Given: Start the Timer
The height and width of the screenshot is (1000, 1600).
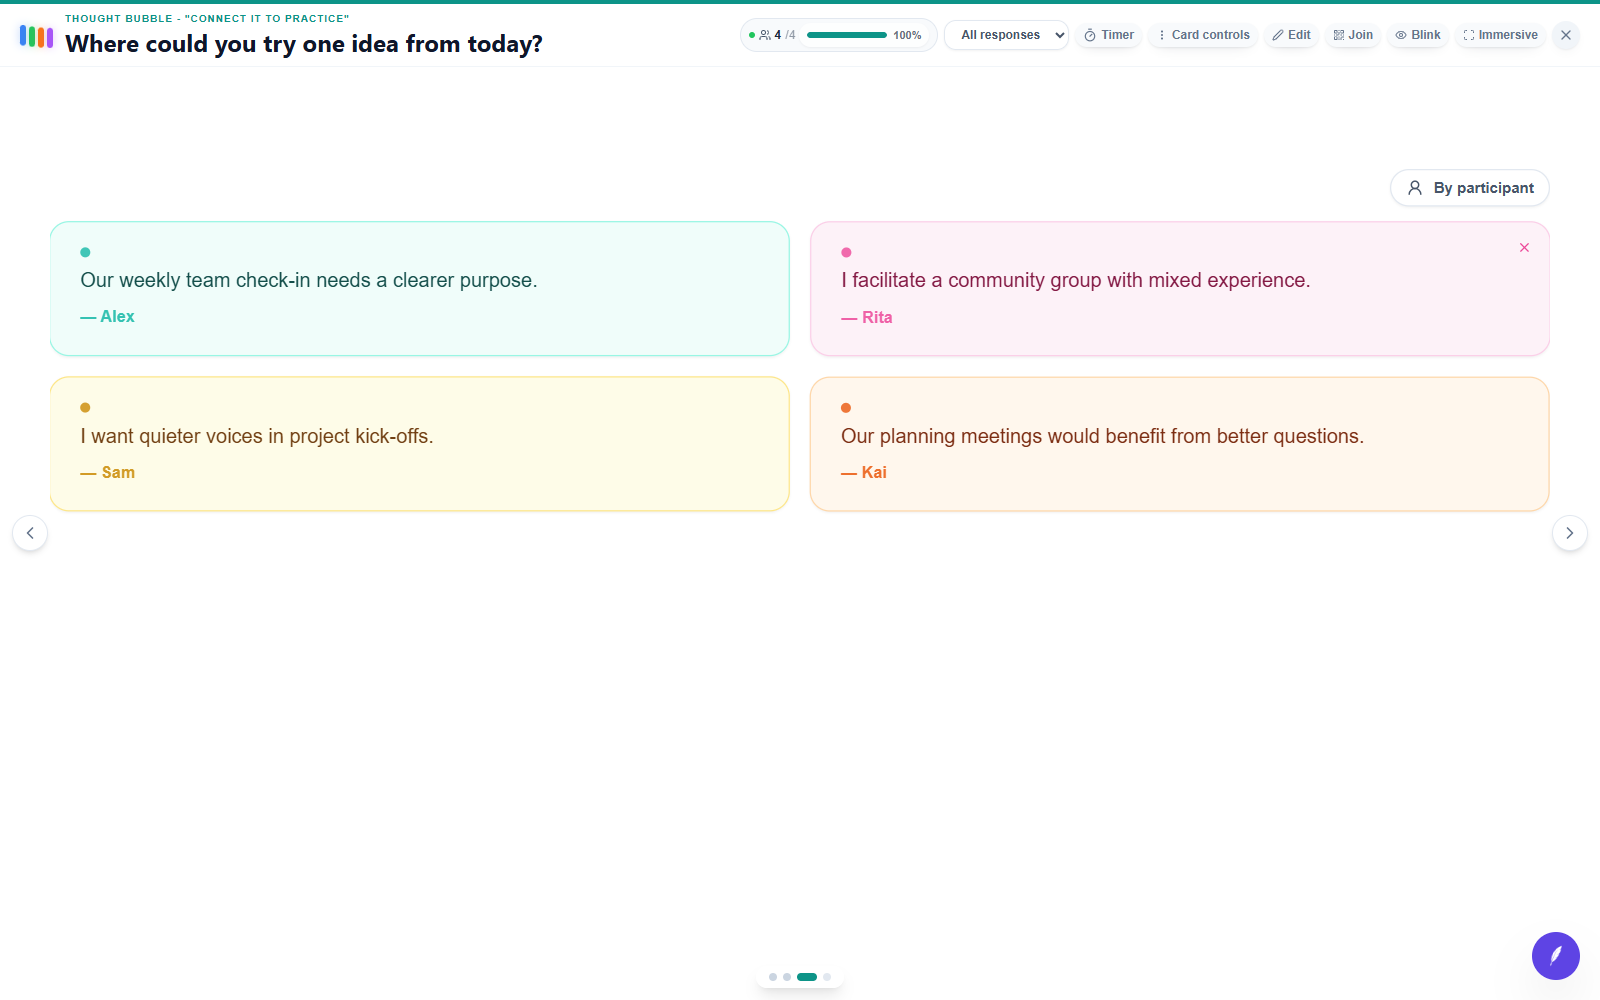Looking at the screenshot, I should (1109, 35).
